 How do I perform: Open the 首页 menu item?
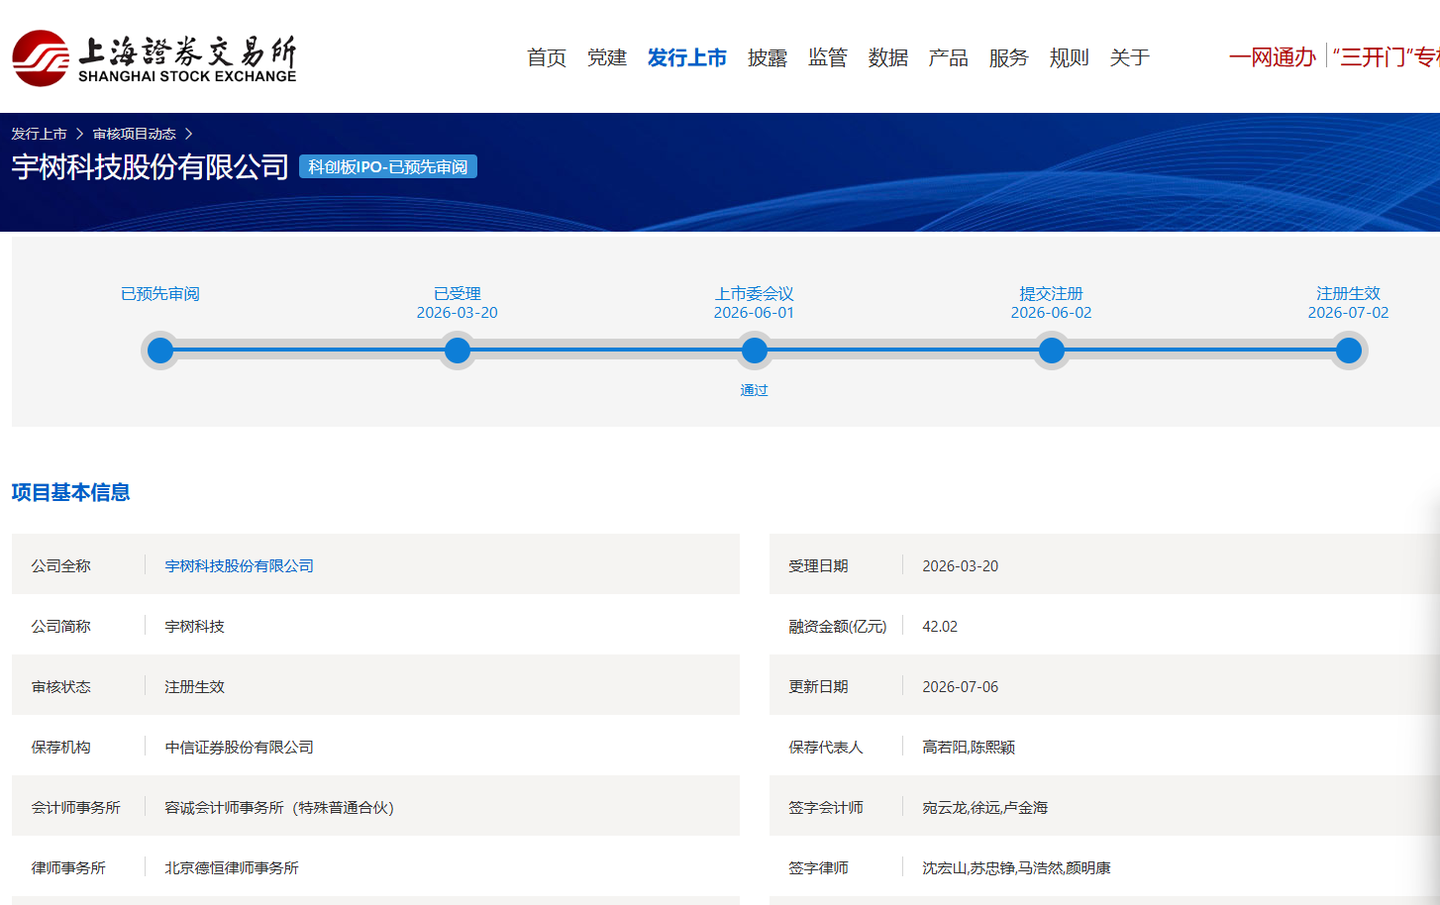(x=547, y=58)
